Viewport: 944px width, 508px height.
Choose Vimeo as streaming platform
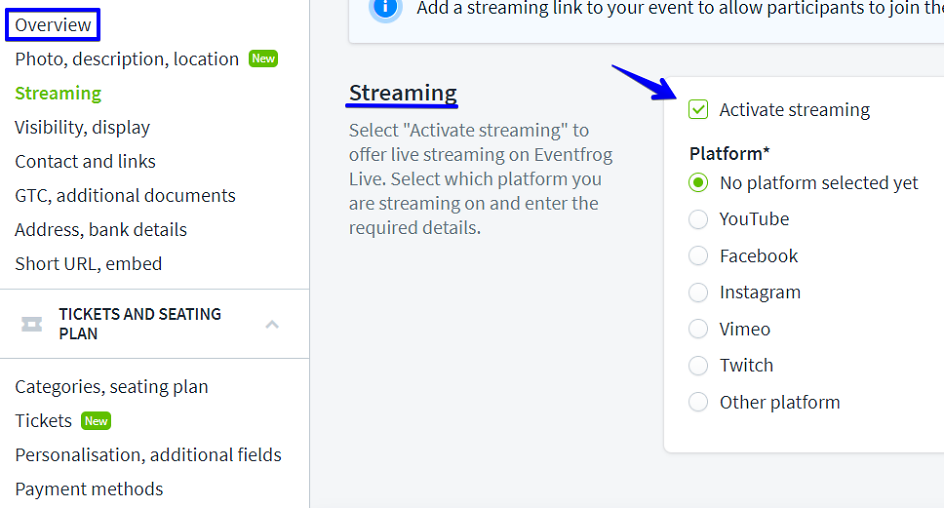click(698, 329)
